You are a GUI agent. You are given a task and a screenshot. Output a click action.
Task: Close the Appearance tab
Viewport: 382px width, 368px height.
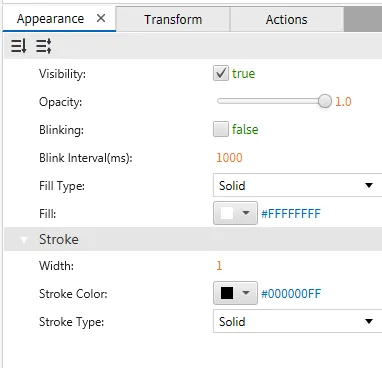click(x=101, y=18)
